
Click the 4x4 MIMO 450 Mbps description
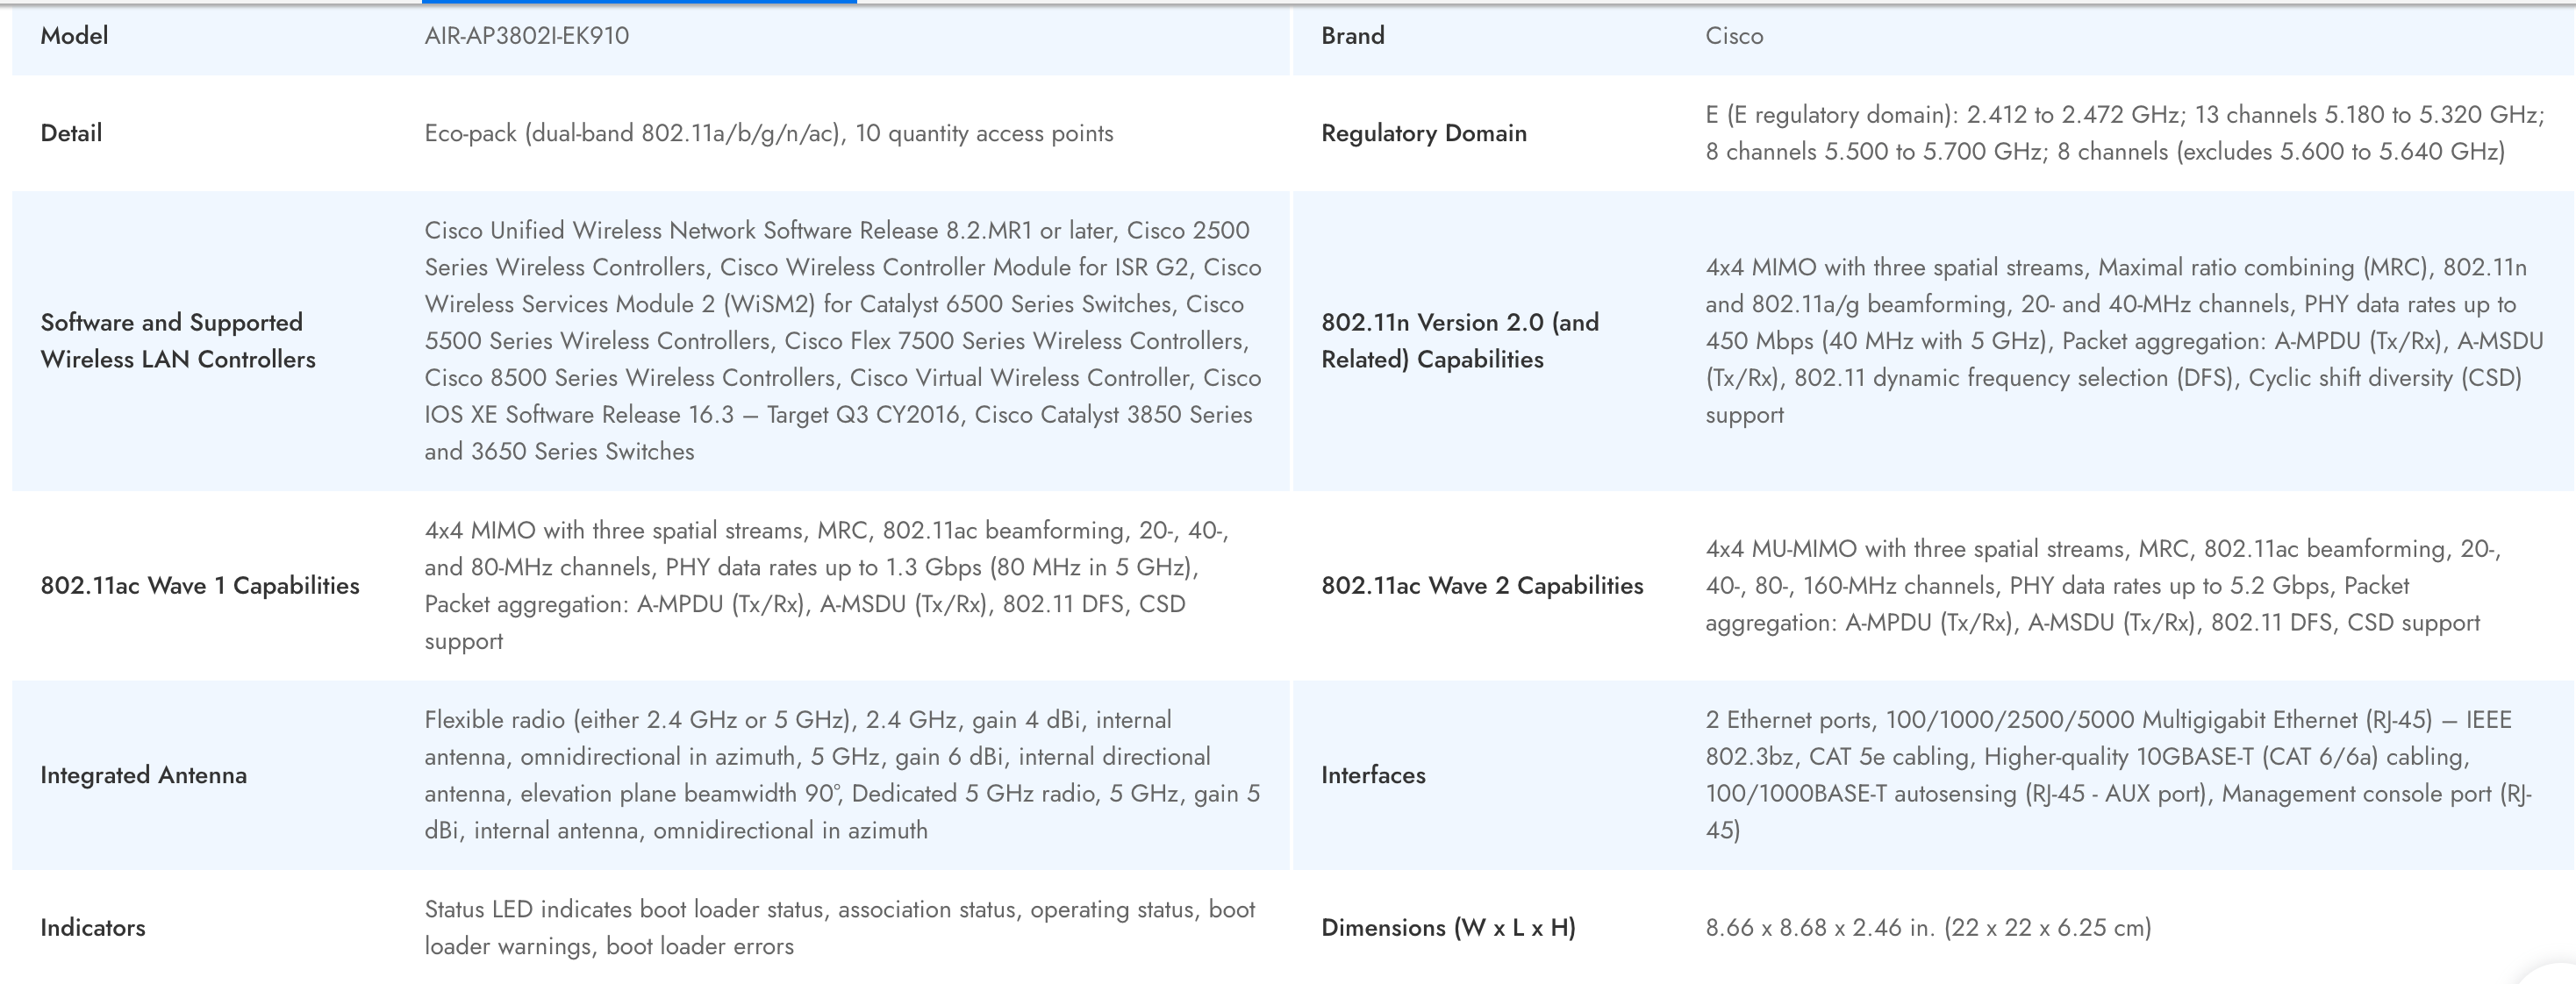2124,340
